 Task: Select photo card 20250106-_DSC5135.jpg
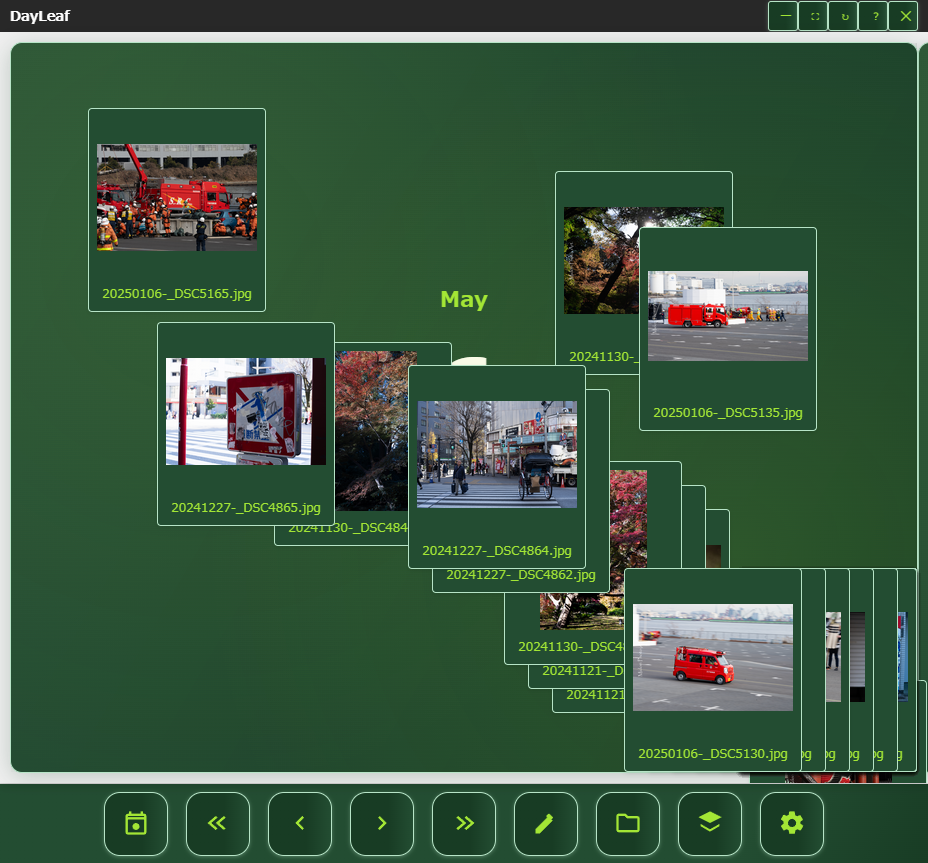tap(727, 329)
